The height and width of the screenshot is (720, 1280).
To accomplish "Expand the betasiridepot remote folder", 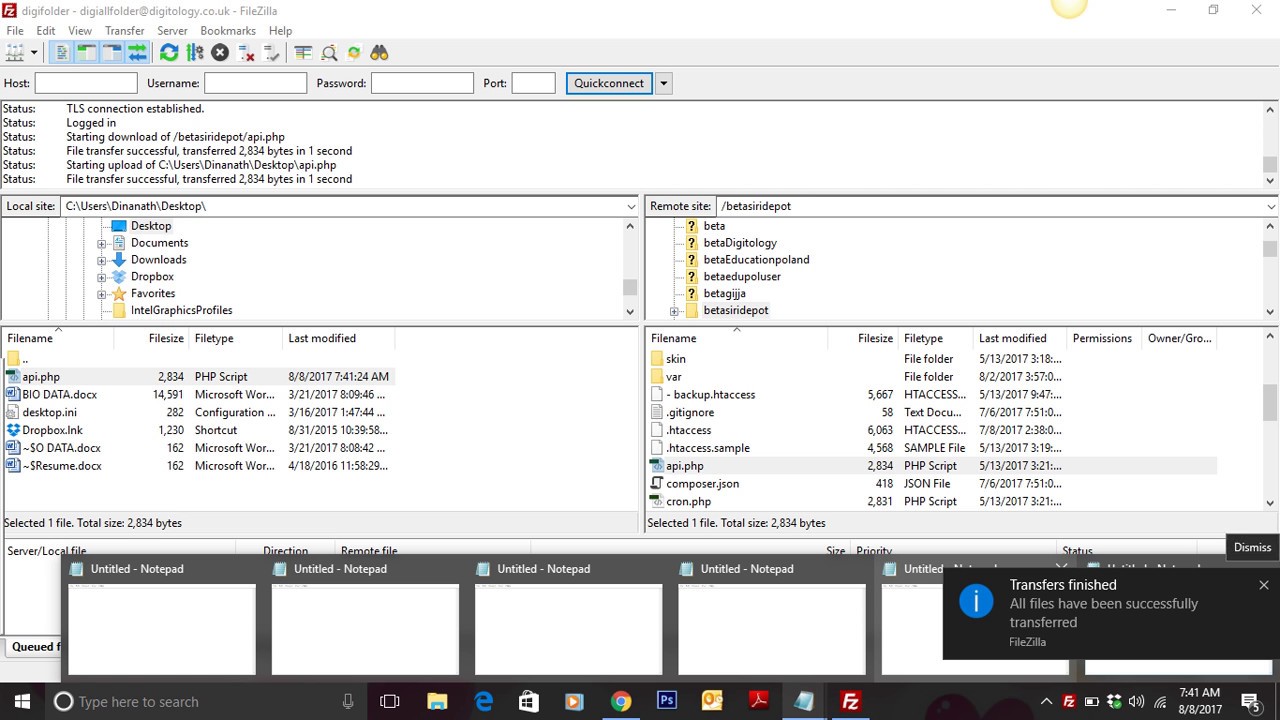I will point(674,311).
